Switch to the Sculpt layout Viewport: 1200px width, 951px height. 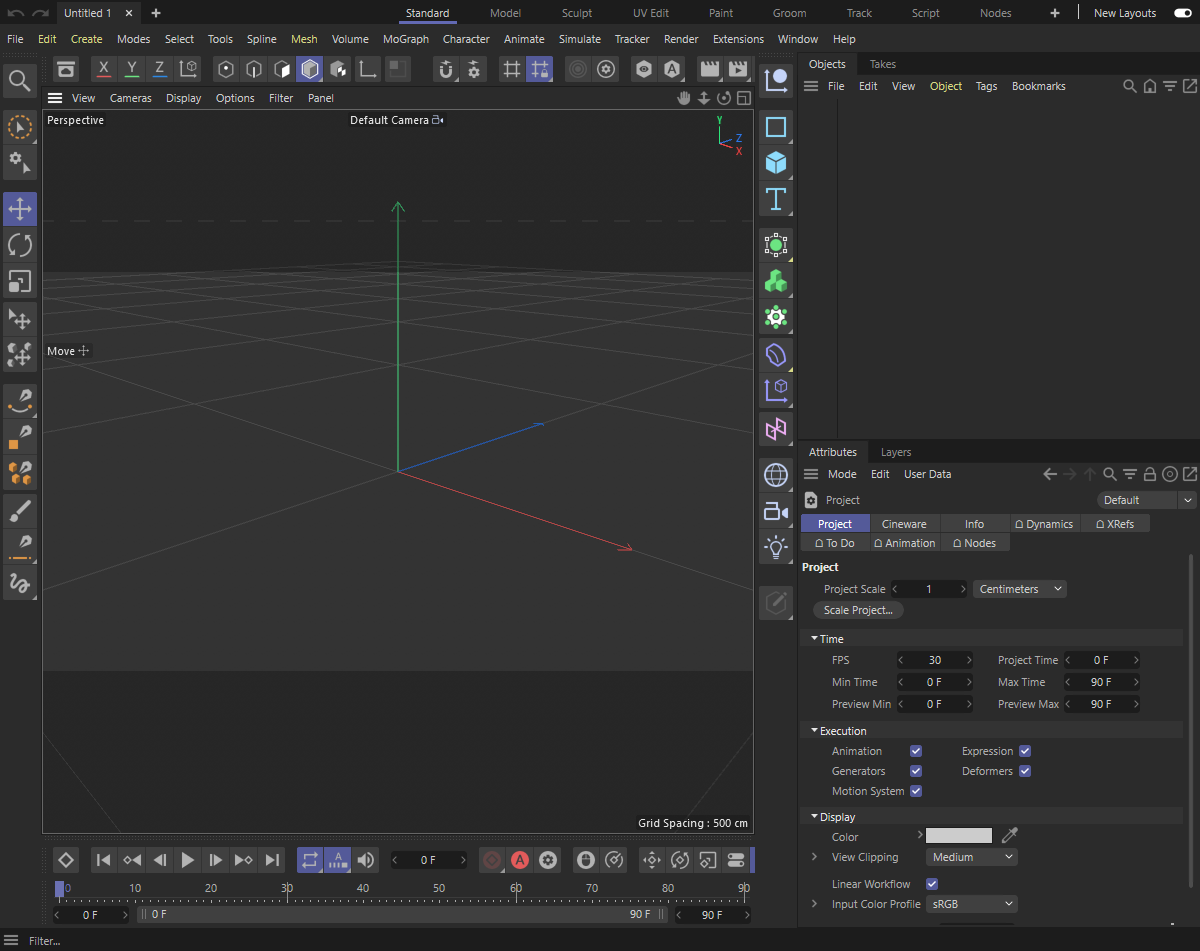coord(577,13)
